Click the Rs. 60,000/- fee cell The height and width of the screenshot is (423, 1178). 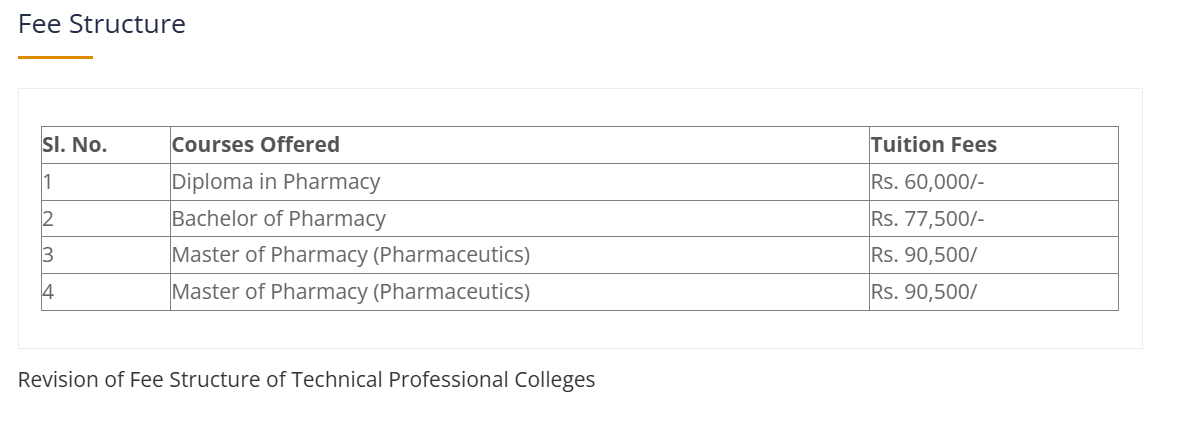point(928,182)
